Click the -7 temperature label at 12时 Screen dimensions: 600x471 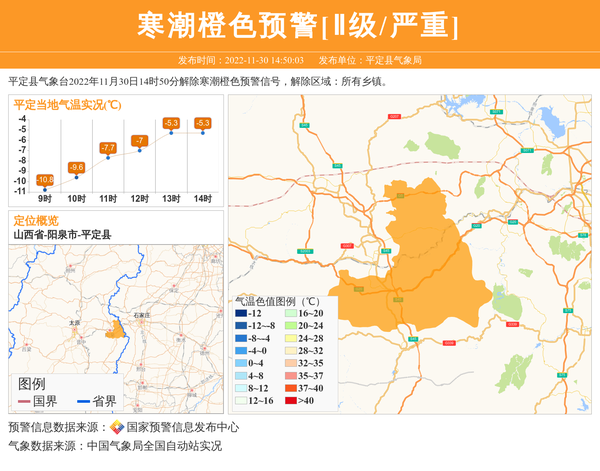tap(139, 140)
